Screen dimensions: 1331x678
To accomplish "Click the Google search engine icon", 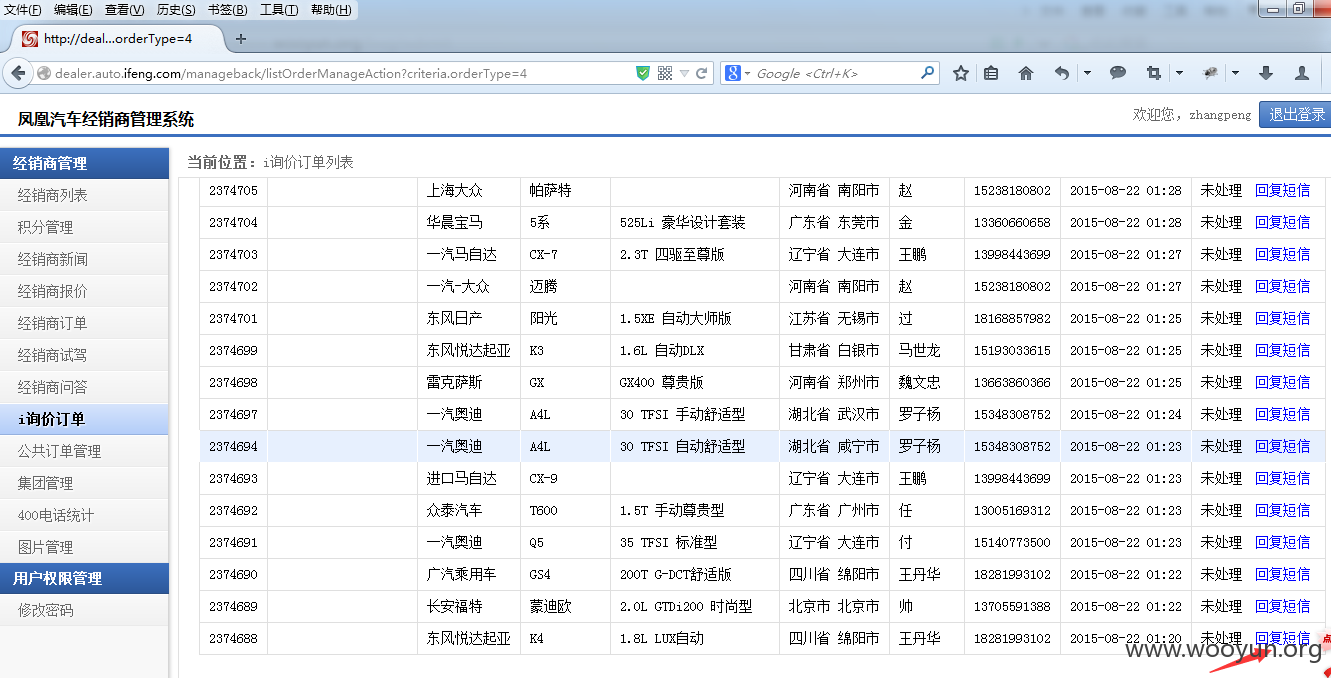I will (x=732, y=73).
